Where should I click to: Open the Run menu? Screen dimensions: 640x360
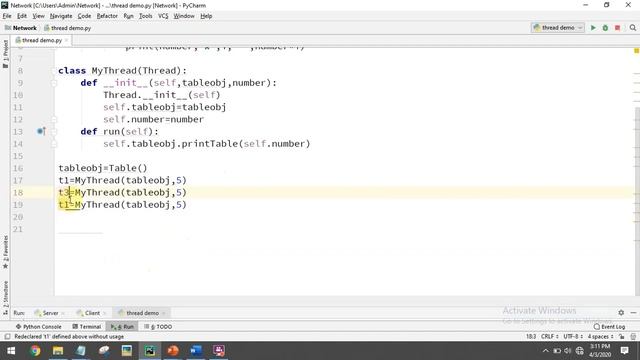point(128,16)
